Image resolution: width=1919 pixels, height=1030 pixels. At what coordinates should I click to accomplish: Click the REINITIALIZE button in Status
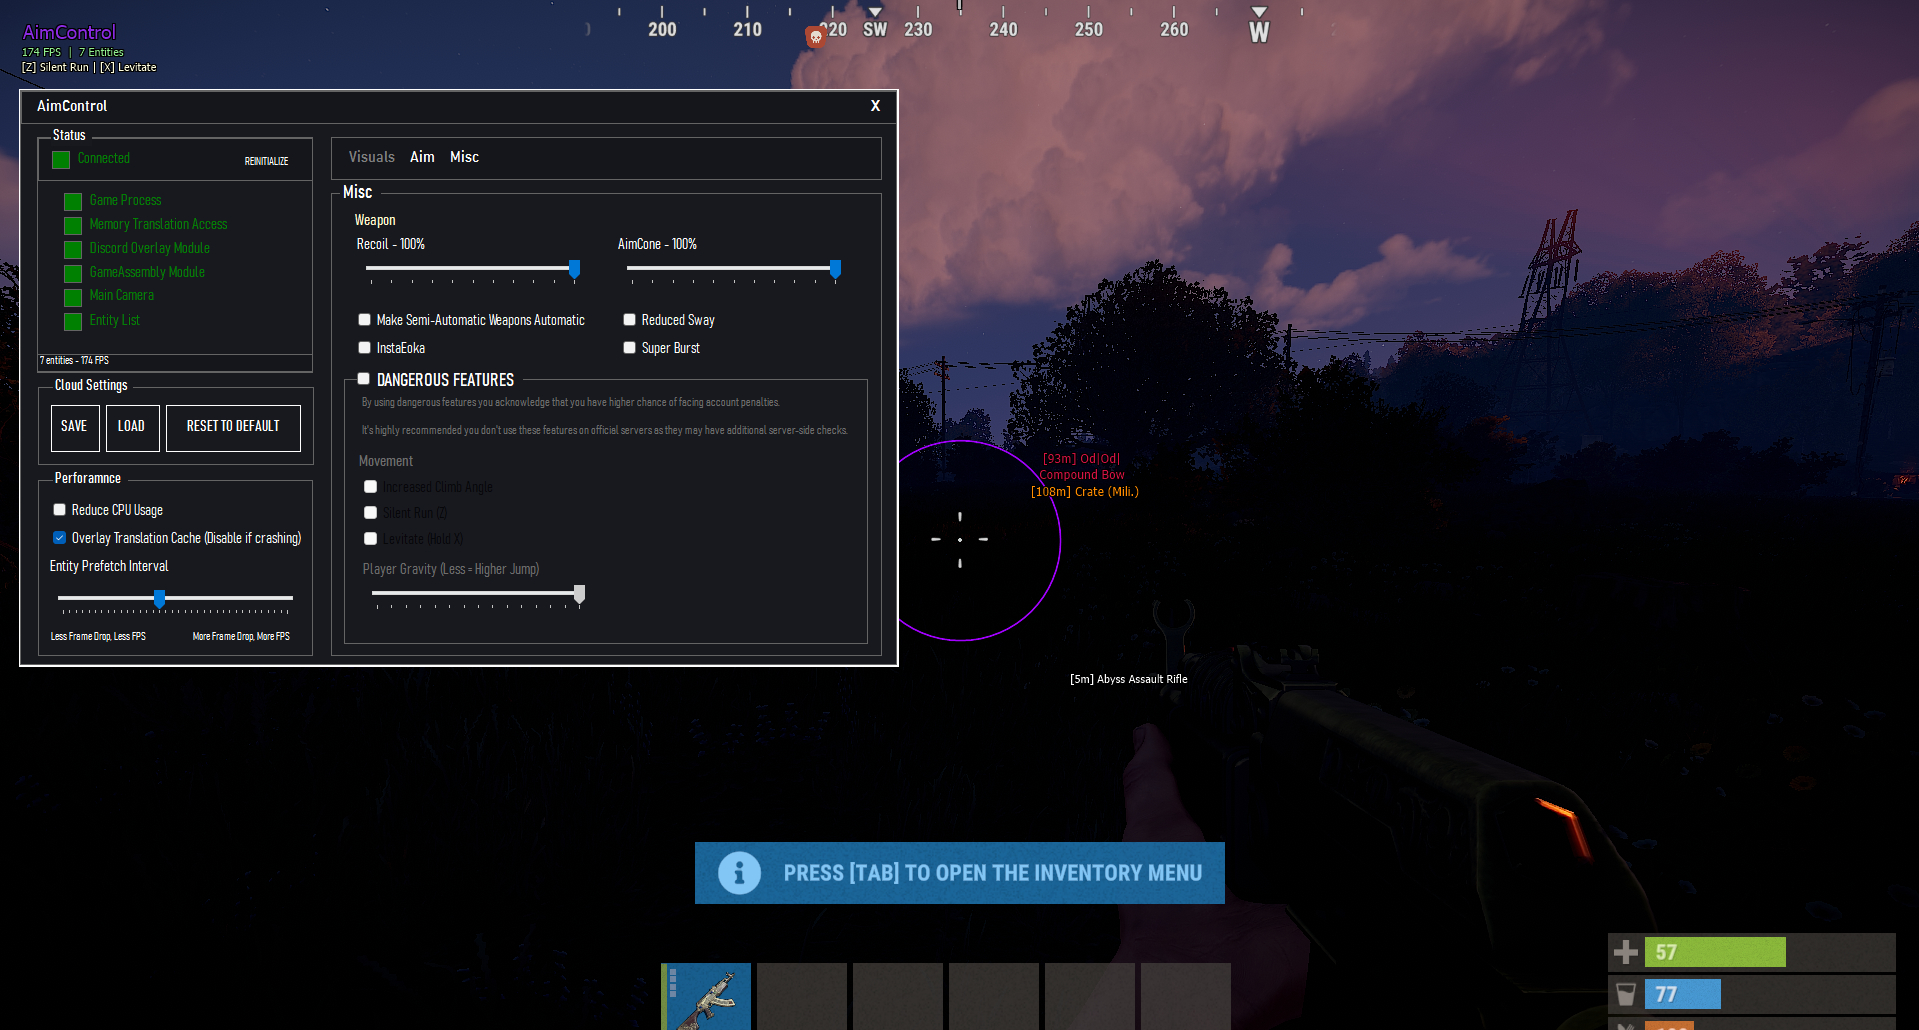pos(266,161)
